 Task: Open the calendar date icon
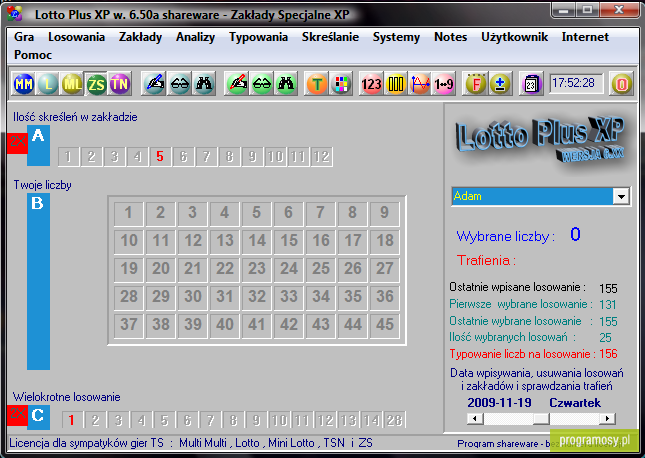tap(531, 84)
